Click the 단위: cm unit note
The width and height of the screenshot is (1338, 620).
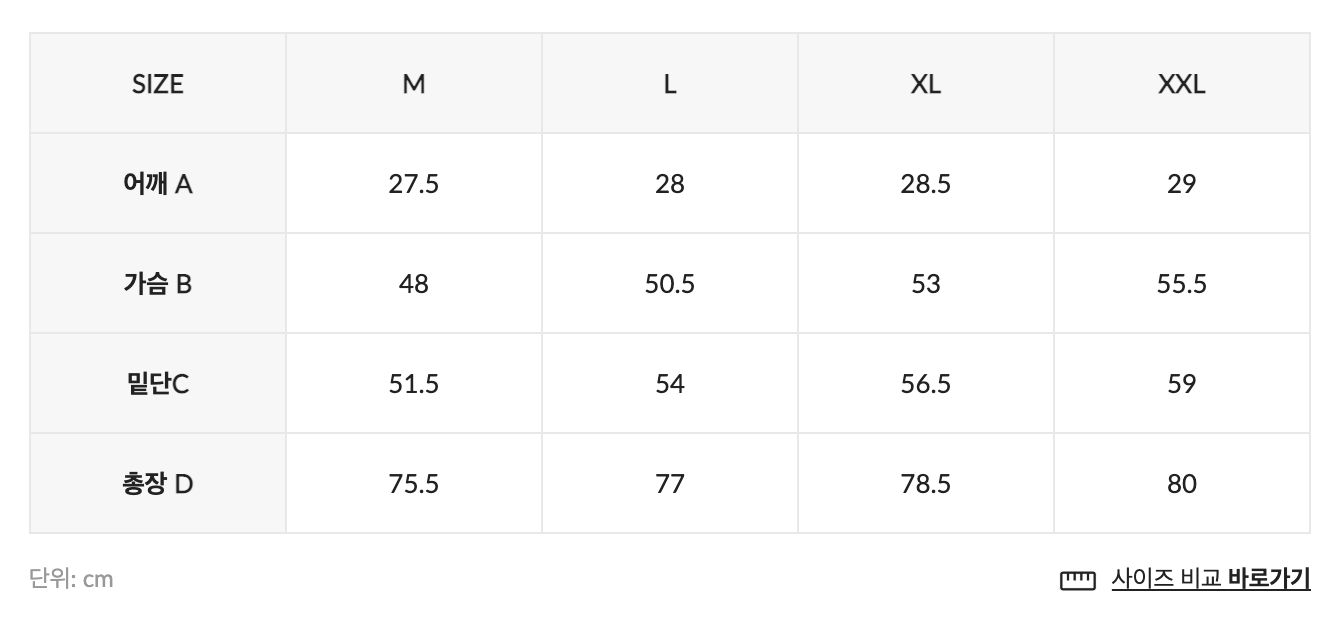(71, 579)
